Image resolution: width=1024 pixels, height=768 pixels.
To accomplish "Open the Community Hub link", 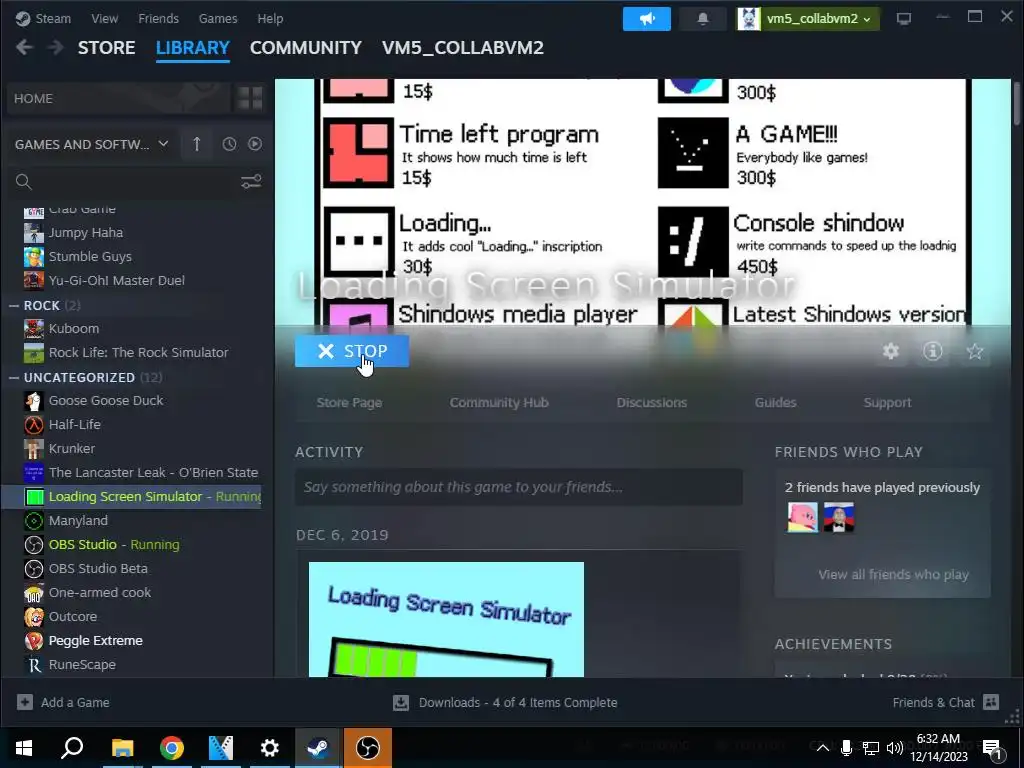I will [x=499, y=403].
